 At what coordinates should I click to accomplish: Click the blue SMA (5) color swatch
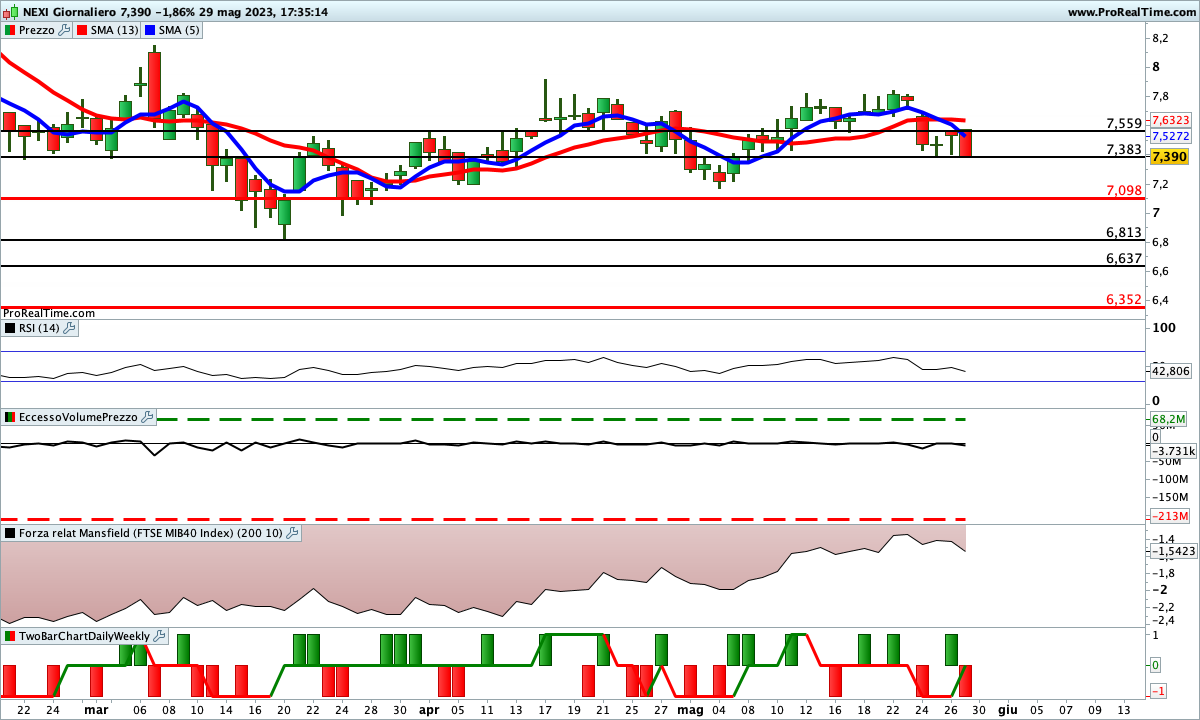151,30
